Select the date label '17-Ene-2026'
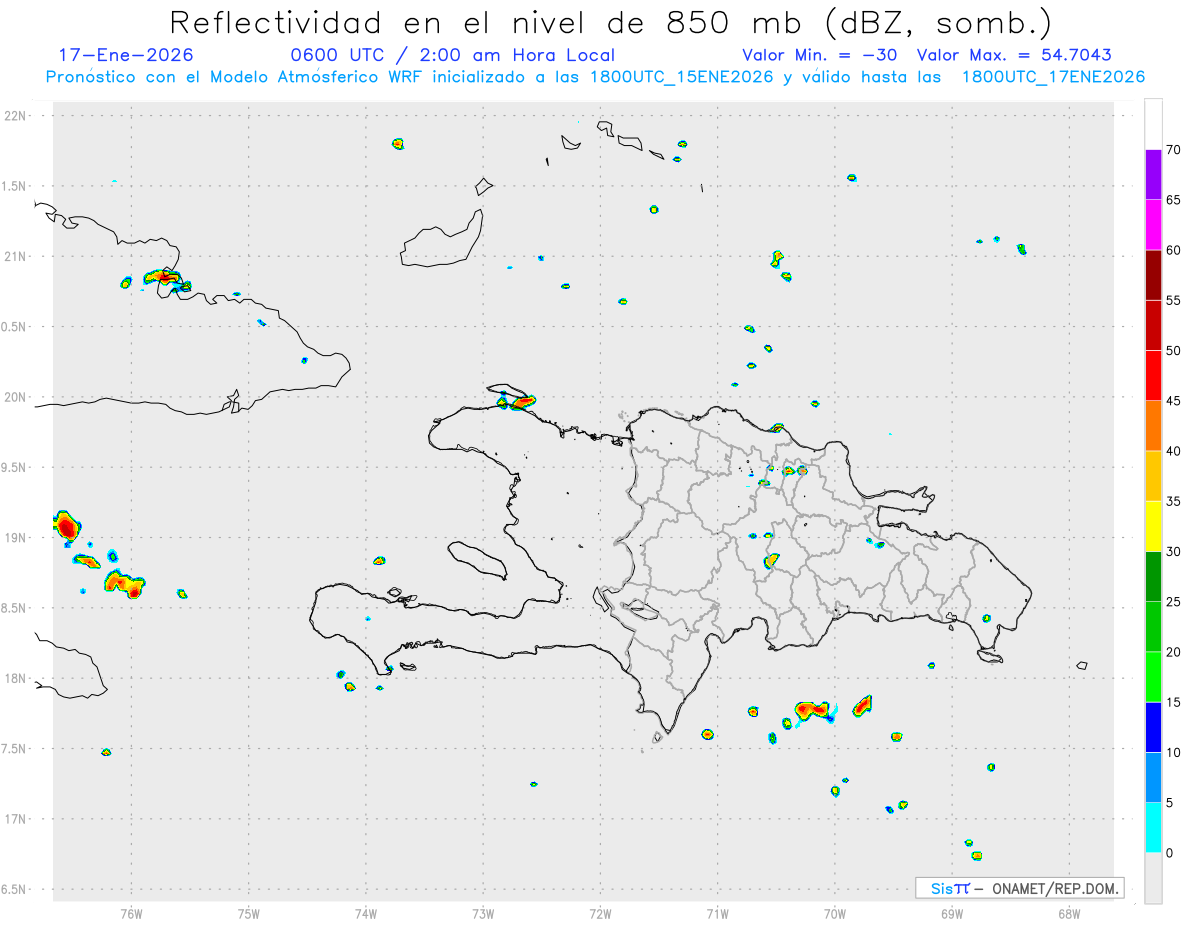 click(126, 55)
